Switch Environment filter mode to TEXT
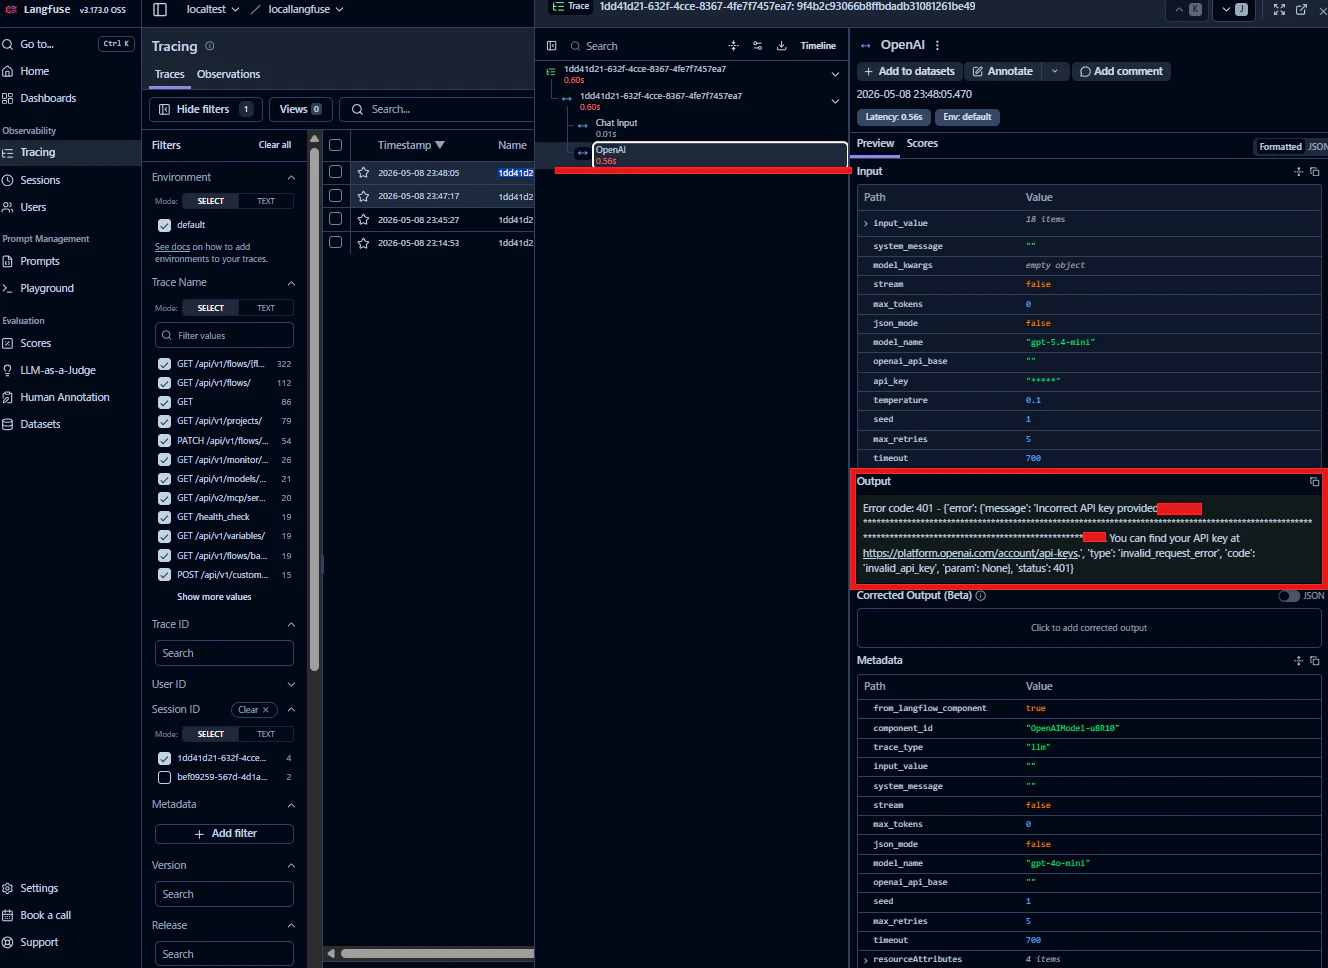Viewport: 1328px width, 968px height. [x=266, y=201]
